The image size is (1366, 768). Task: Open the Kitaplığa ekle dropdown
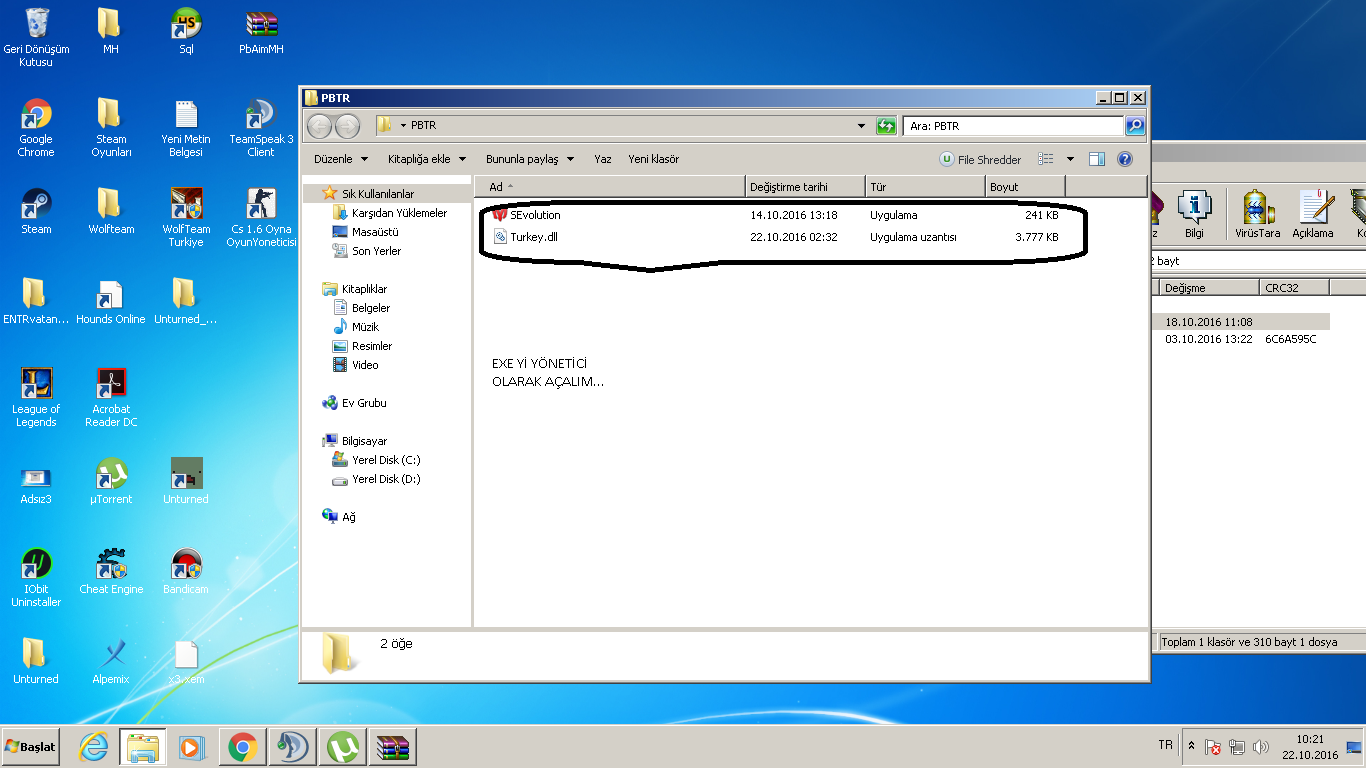click(x=427, y=159)
